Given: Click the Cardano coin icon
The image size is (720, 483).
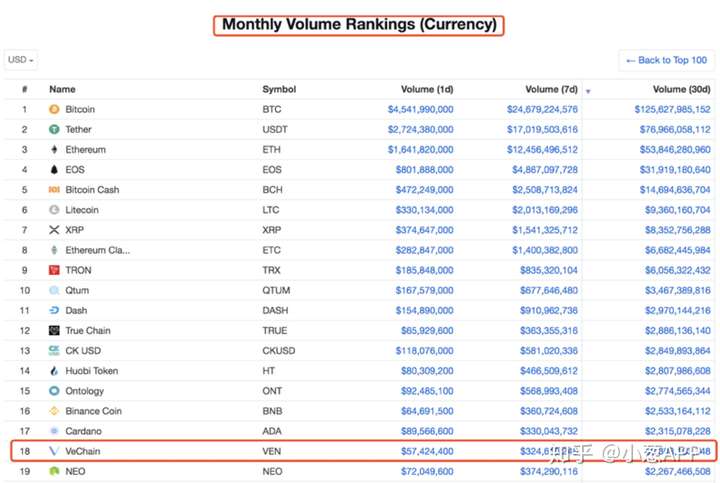Looking at the screenshot, I should (x=54, y=431).
